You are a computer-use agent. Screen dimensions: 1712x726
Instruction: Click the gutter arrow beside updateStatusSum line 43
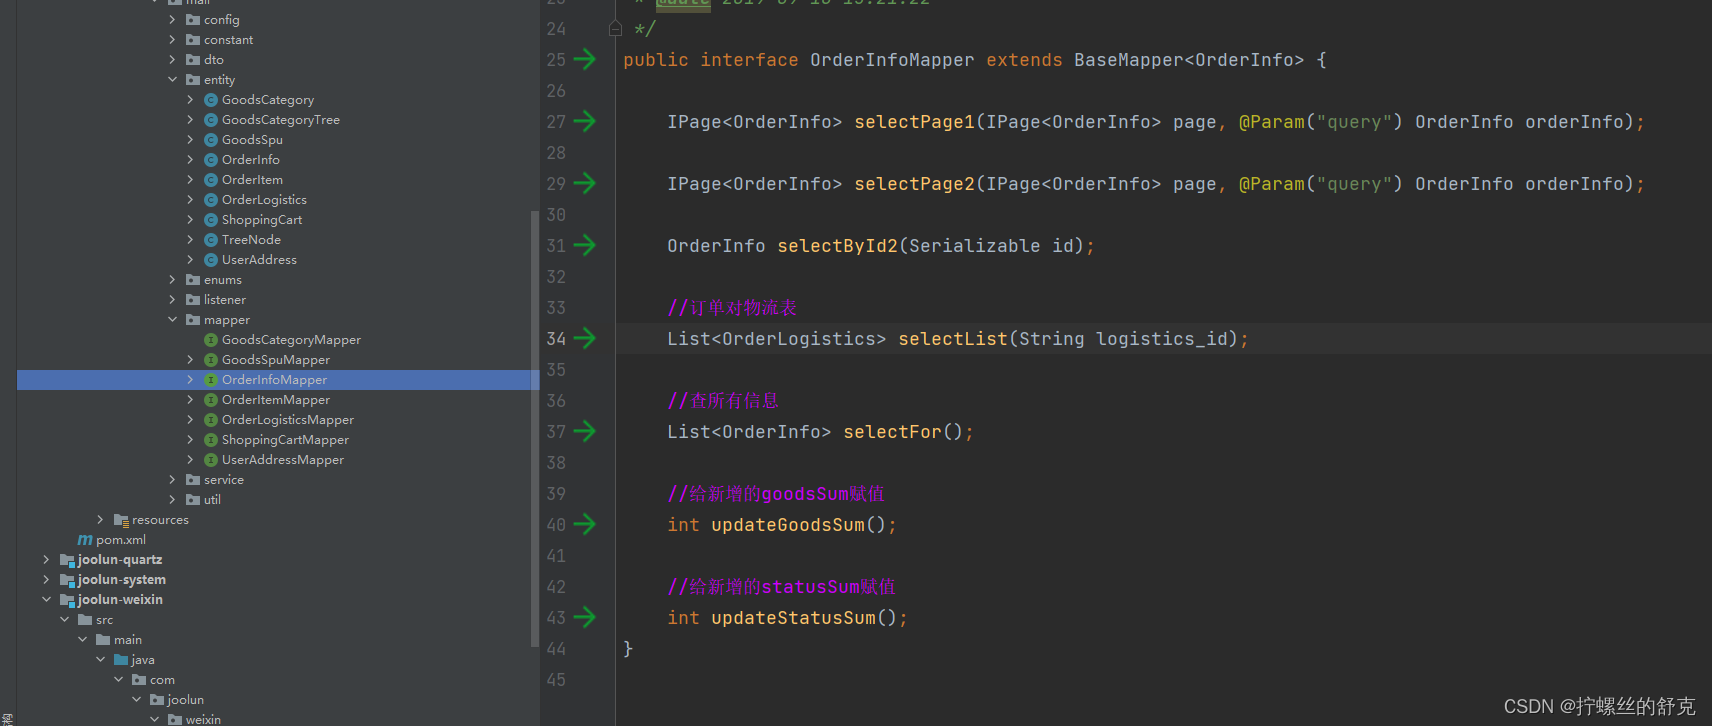pos(585,618)
